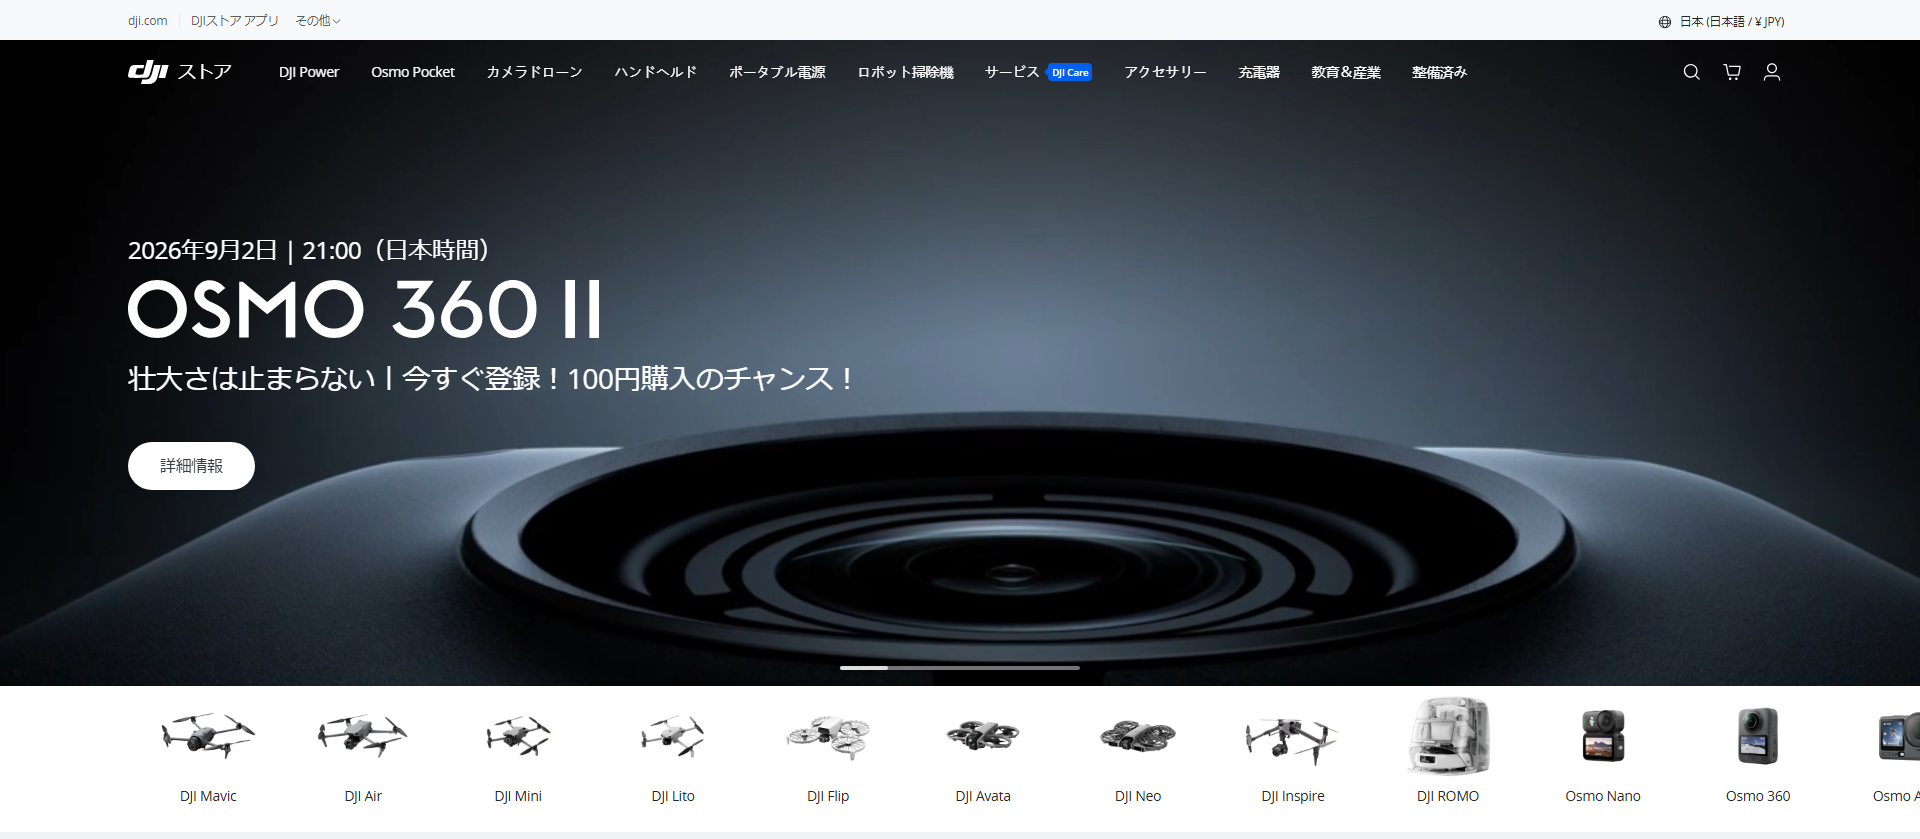Click the OSMO 360 II banner title

[366, 309]
